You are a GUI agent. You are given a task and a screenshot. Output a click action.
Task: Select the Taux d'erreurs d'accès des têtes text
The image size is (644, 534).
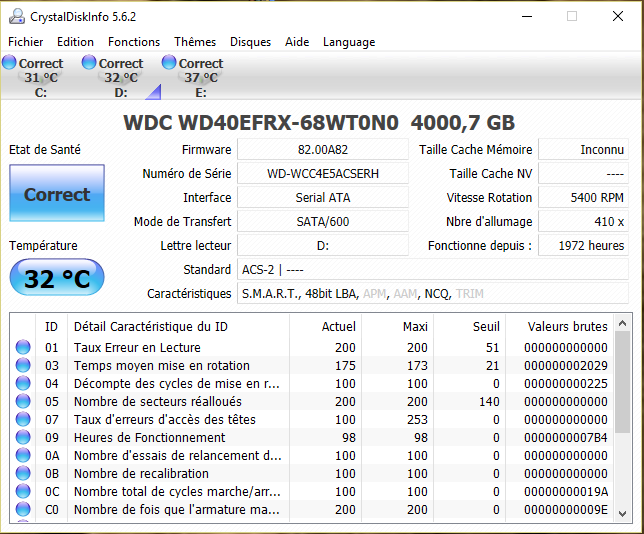tap(165, 419)
